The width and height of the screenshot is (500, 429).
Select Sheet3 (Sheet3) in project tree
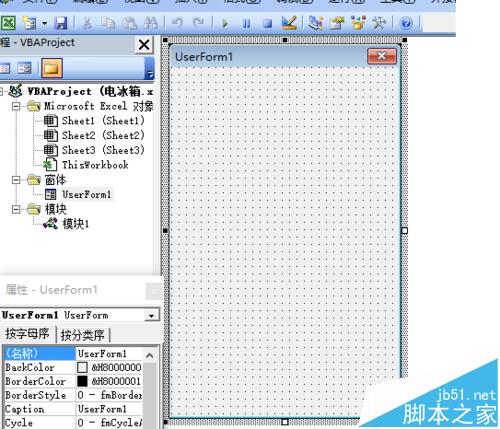(103, 150)
